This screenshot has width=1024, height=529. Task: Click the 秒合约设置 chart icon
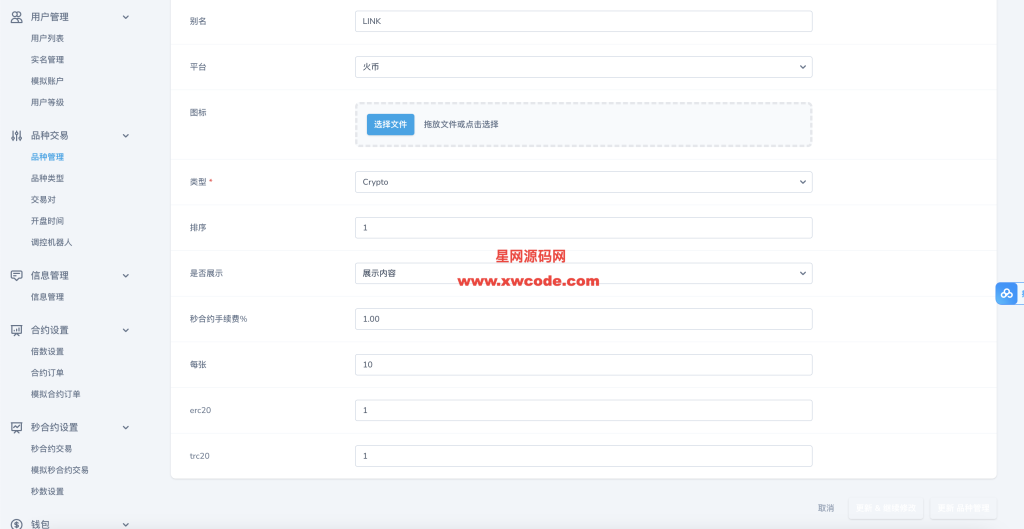(x=17, y=427)
